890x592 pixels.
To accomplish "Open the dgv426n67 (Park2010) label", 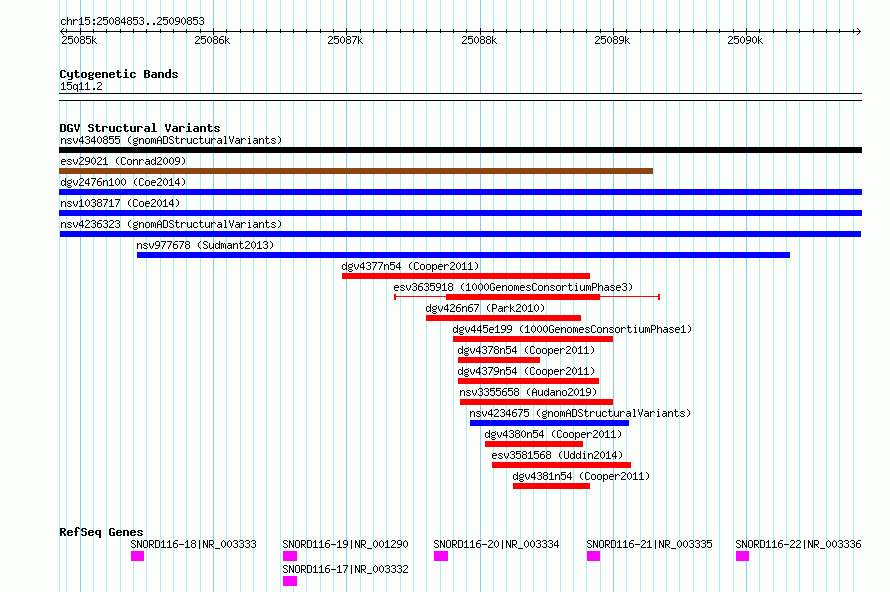I will 485,308.
